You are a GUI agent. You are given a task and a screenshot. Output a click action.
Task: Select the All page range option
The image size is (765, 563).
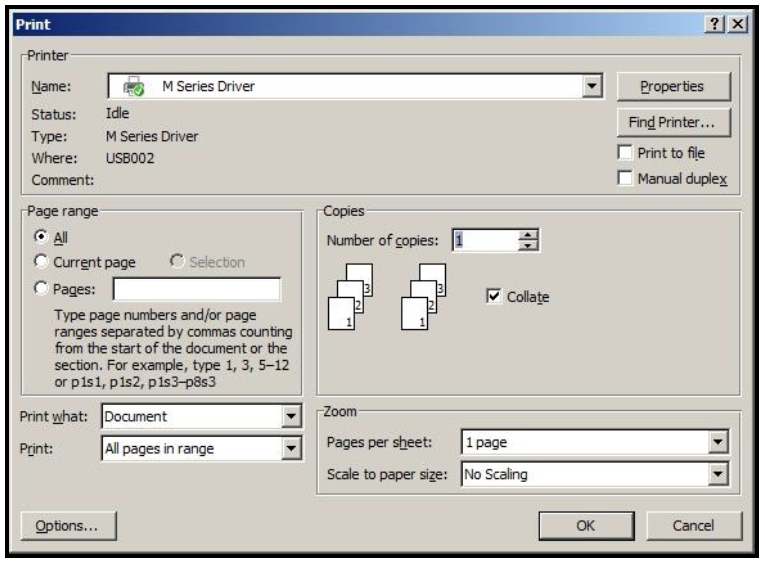41,237
